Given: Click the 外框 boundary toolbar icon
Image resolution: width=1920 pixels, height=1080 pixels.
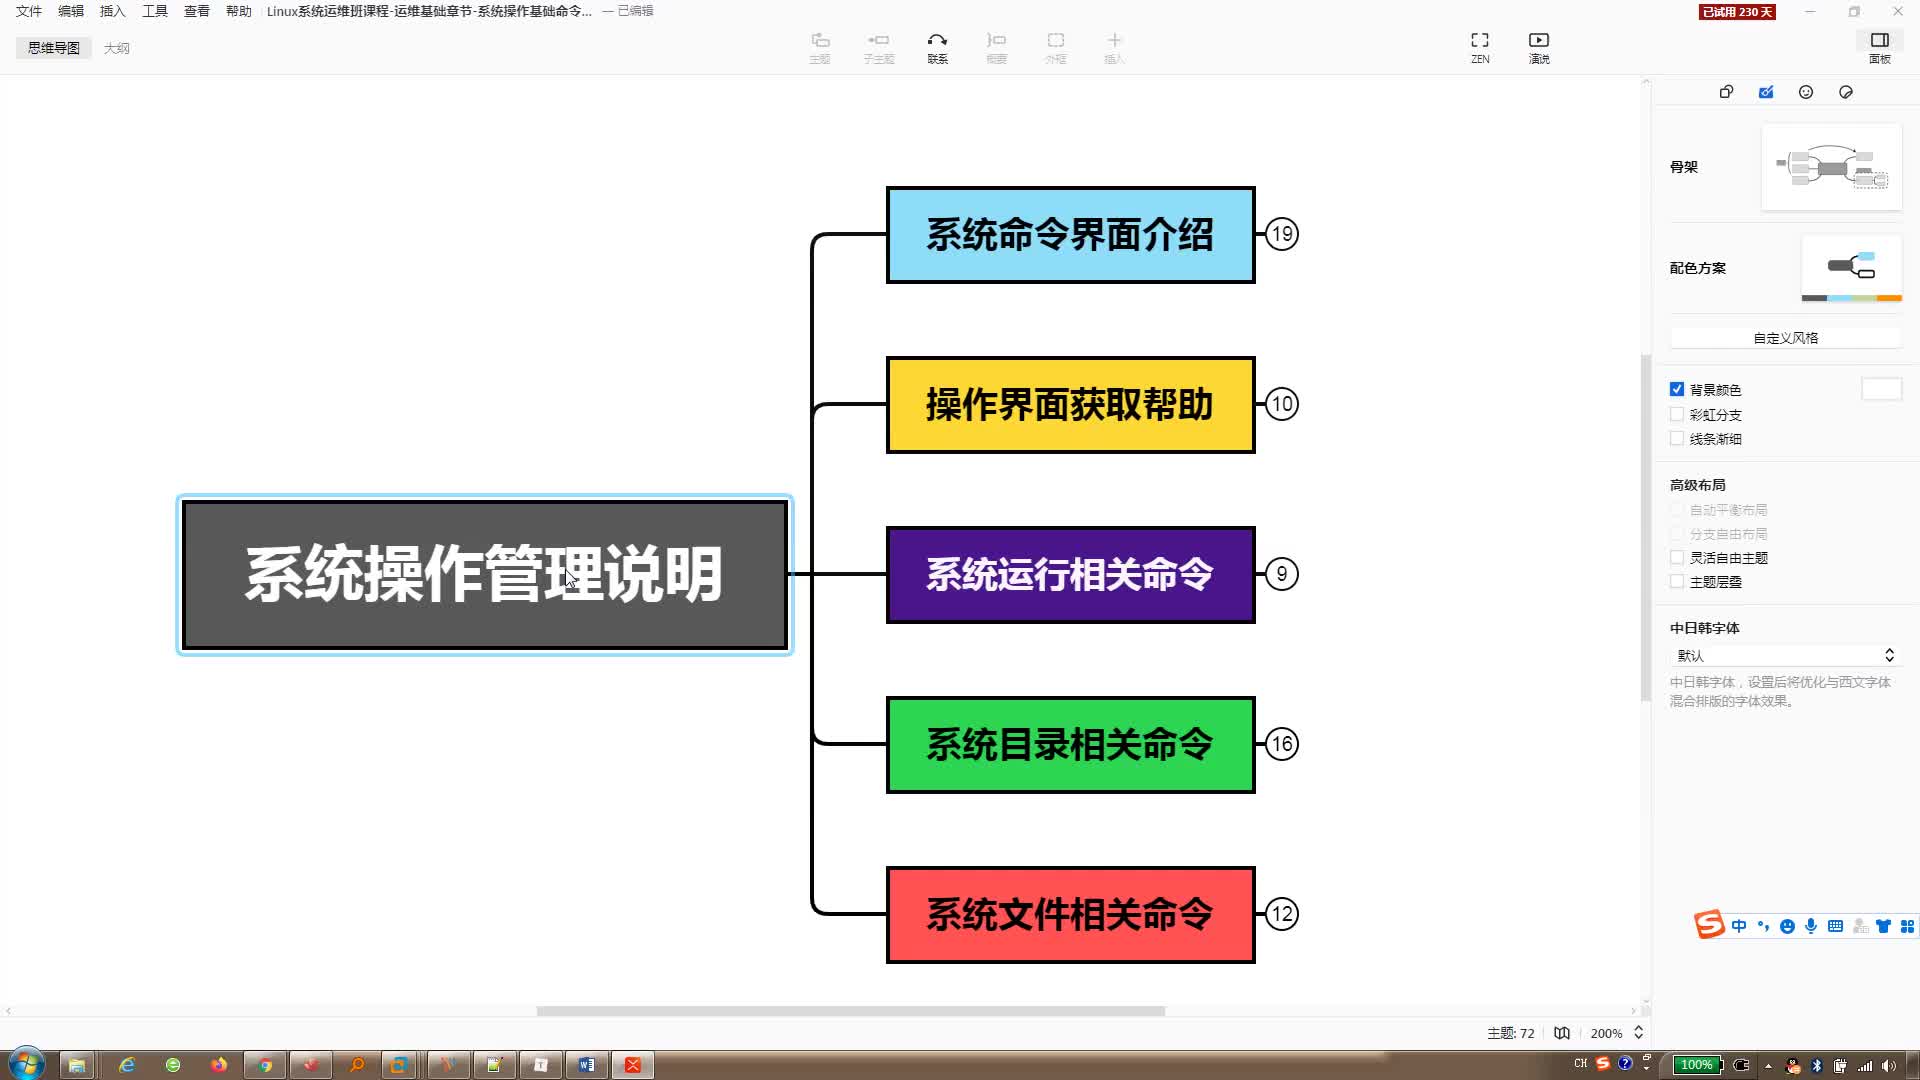Looking at the screenshot, I should pyautogui.click(x=1055, y=47).
